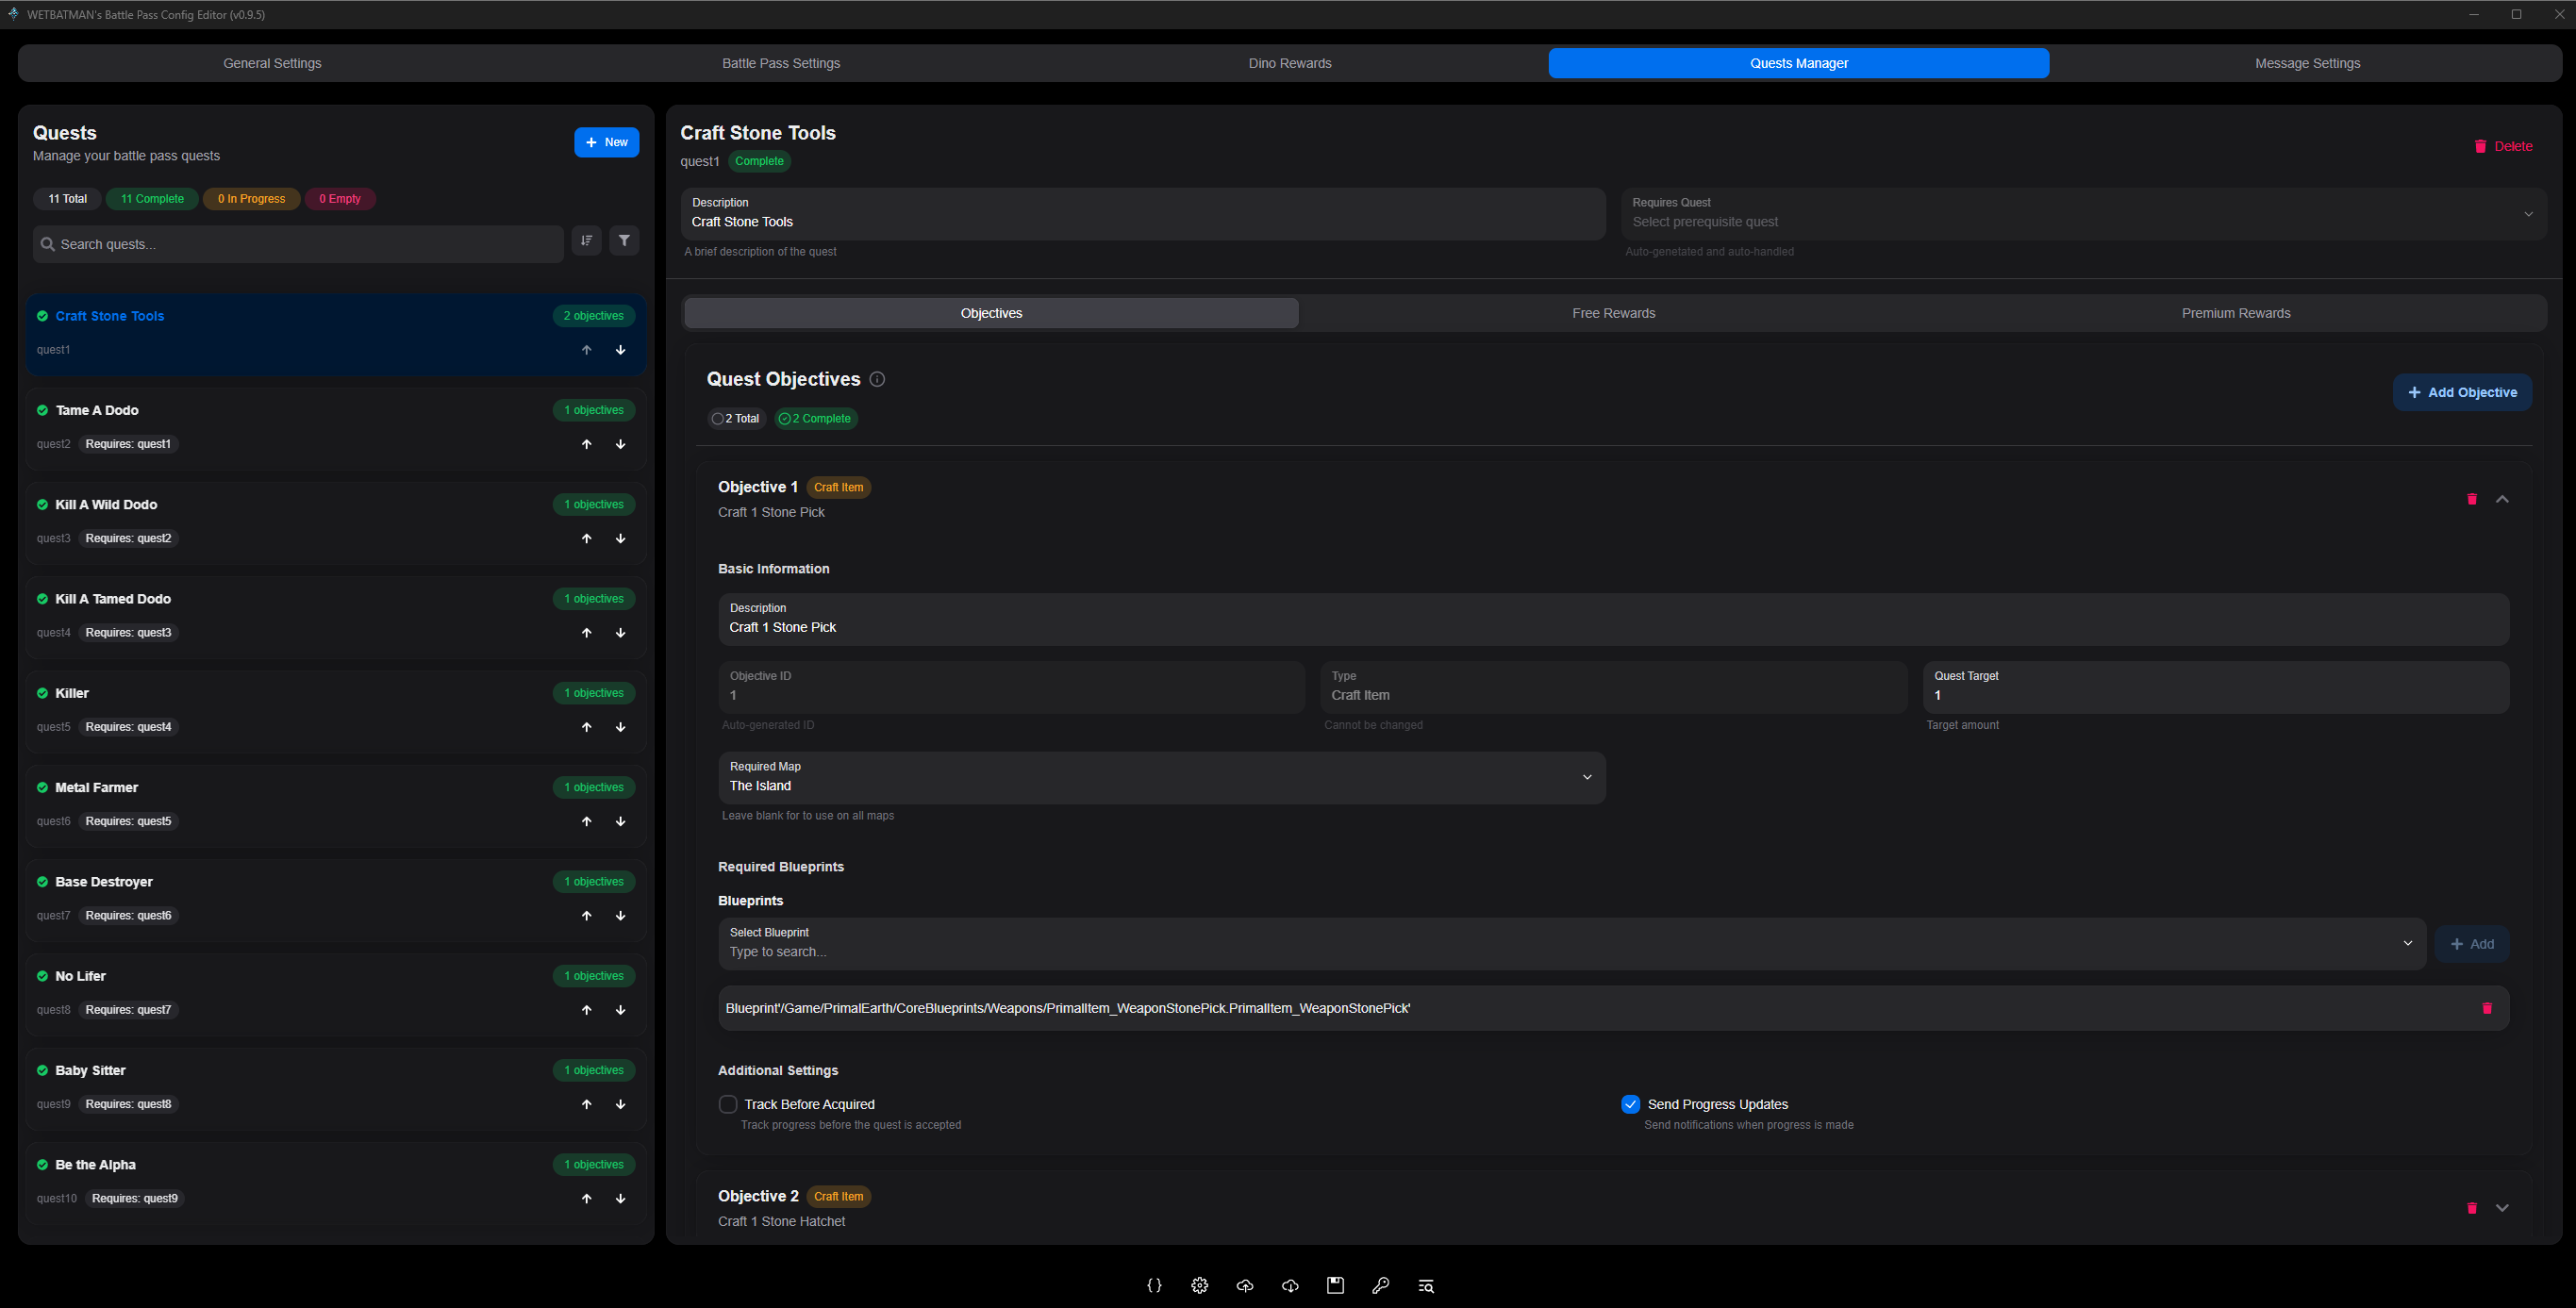Open the Dino Rewards tab
The image size is (2576, 1308).
click(x=1290, y=63)
